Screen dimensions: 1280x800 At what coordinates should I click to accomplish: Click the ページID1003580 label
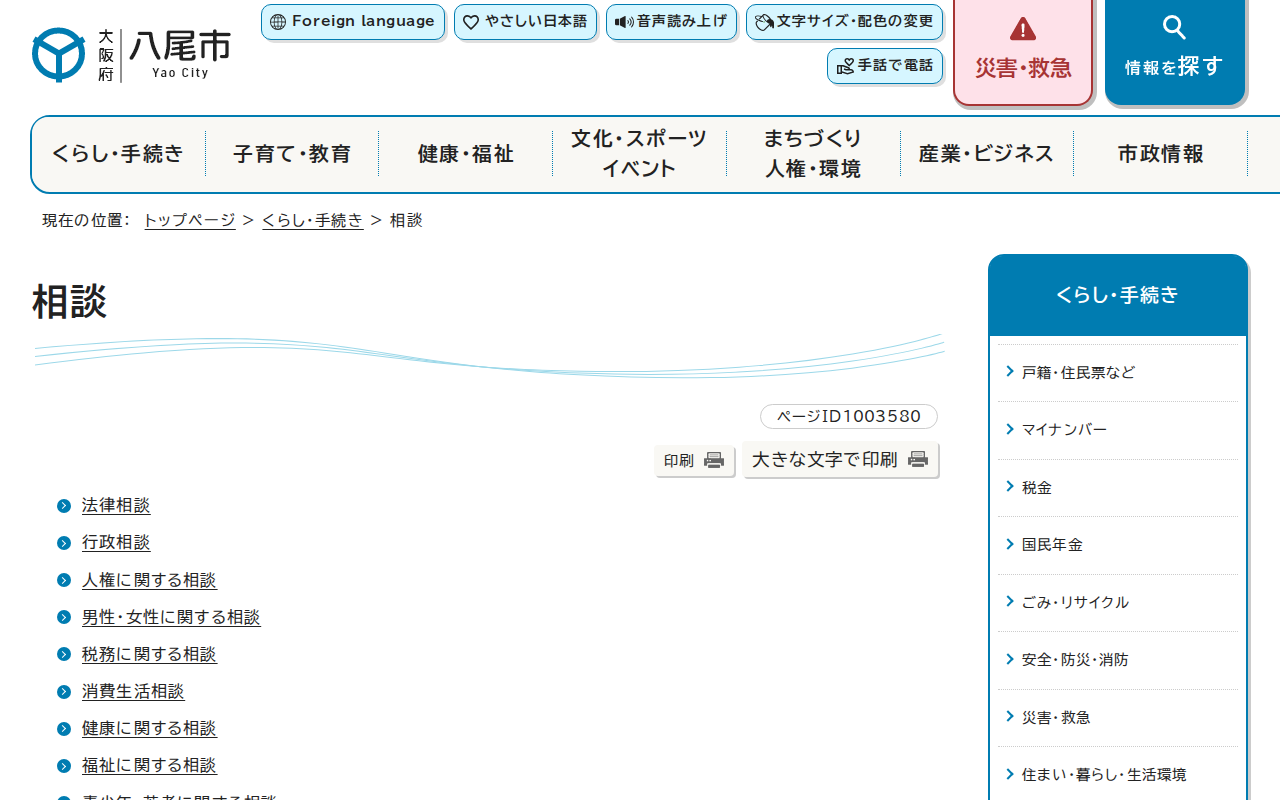point(849,416)
